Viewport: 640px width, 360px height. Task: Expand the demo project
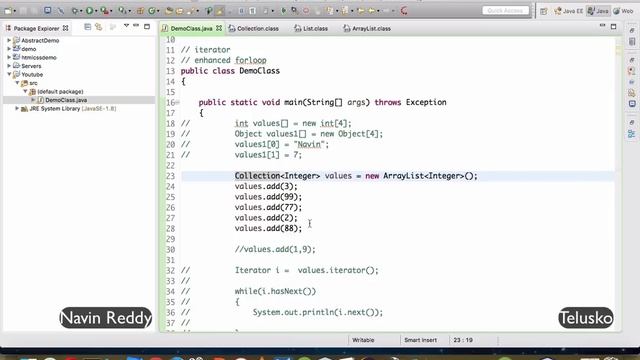[9, 49]
